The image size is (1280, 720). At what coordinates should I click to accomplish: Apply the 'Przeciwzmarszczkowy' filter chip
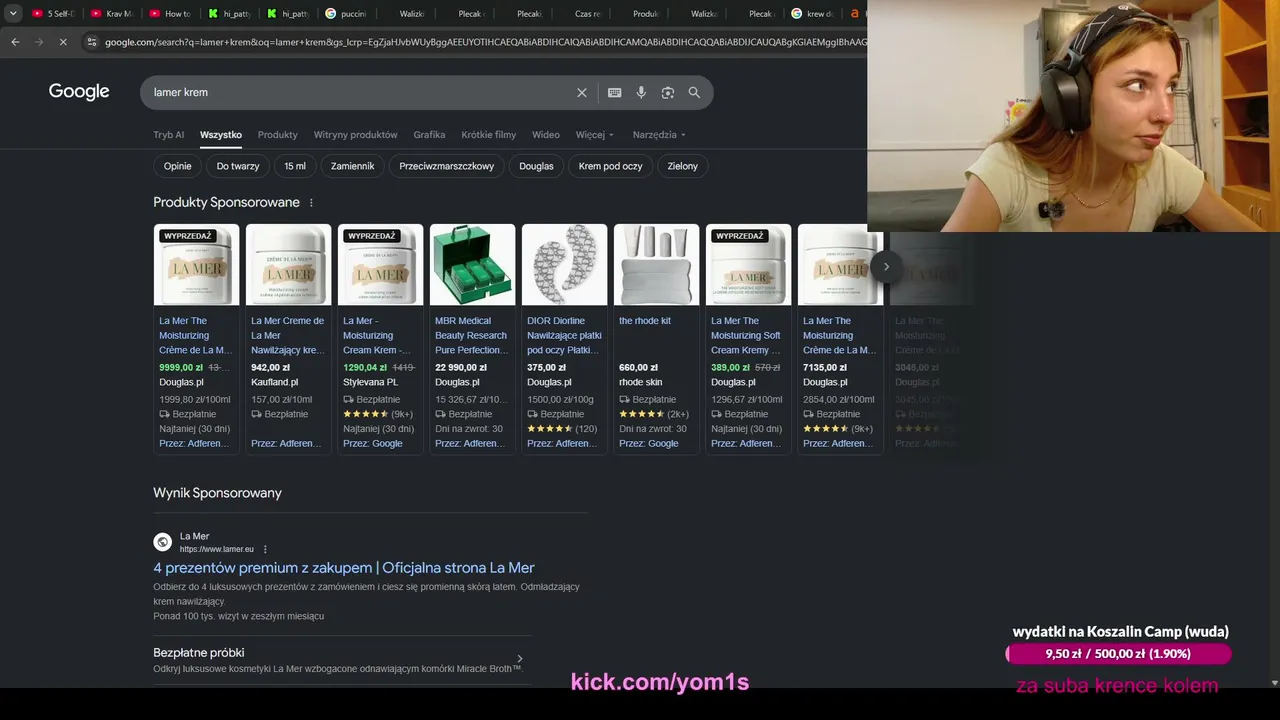click(x=447, y=166)
